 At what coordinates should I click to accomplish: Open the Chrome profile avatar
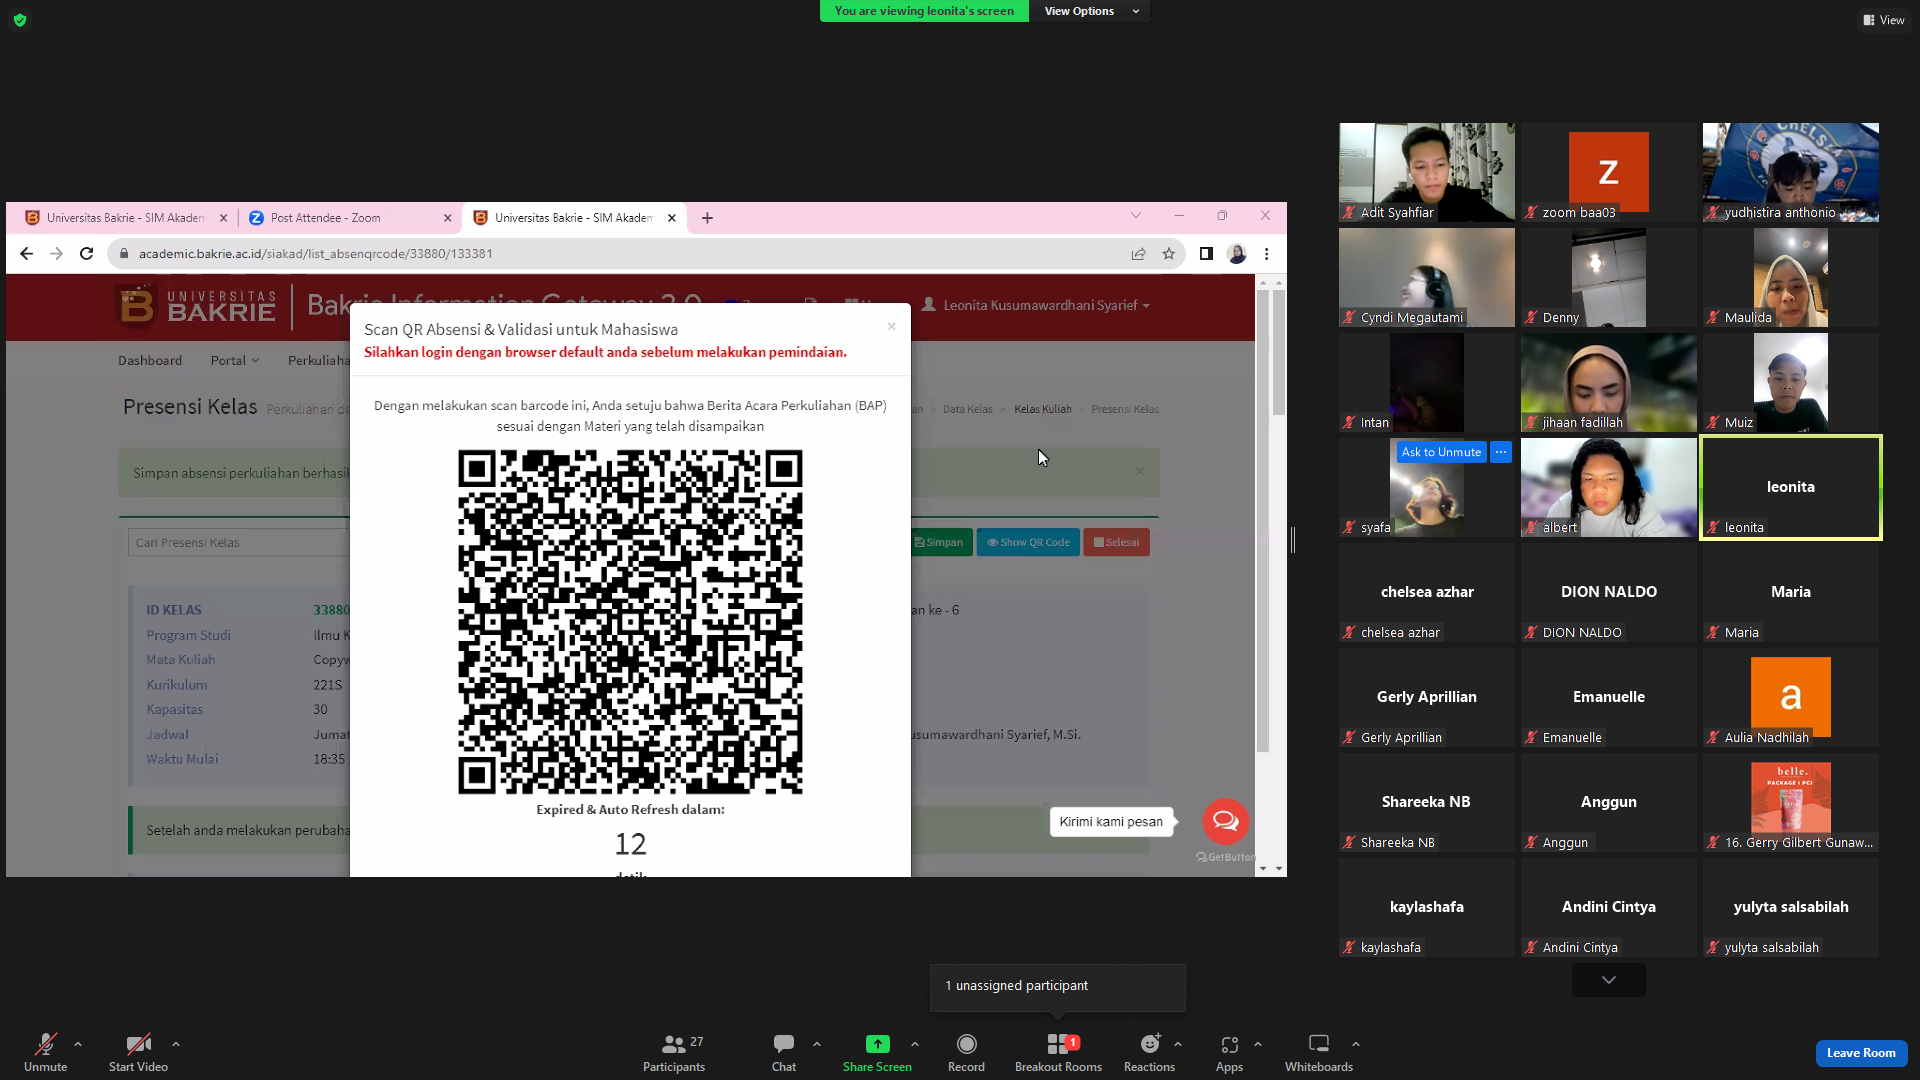click(1238, 254)
